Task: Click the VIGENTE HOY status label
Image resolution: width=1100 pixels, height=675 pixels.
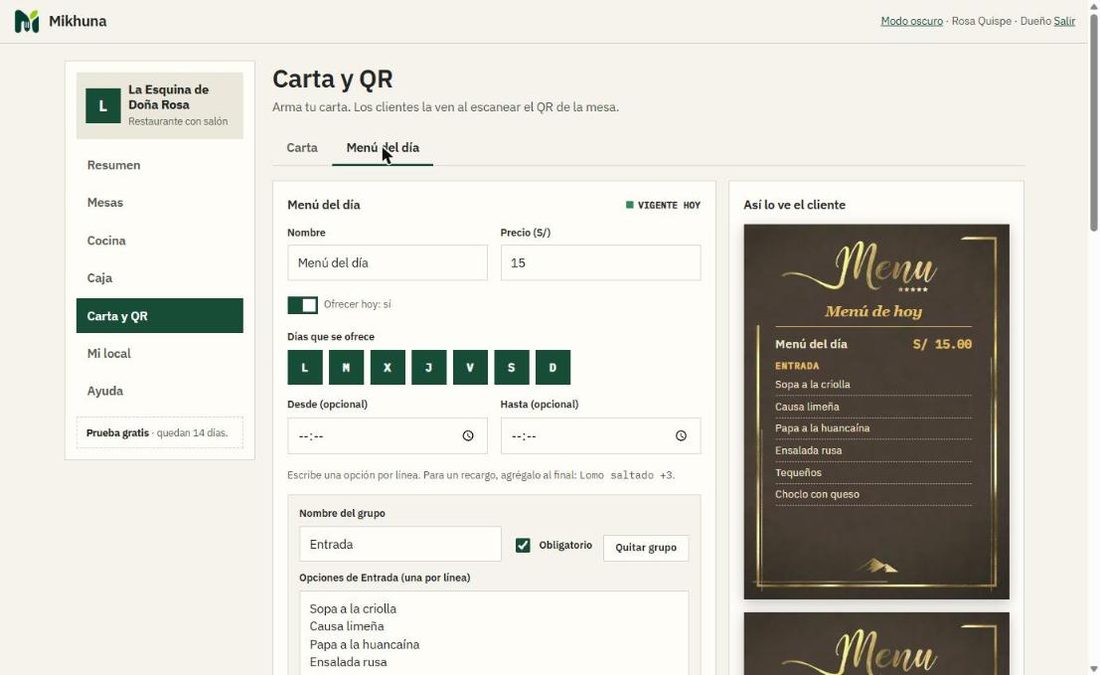Action: tap(663, 205)
